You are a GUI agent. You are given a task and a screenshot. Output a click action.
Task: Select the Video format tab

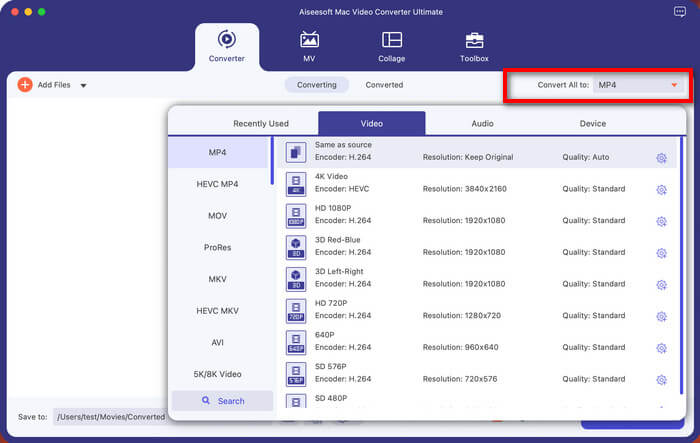click(371, 123)
